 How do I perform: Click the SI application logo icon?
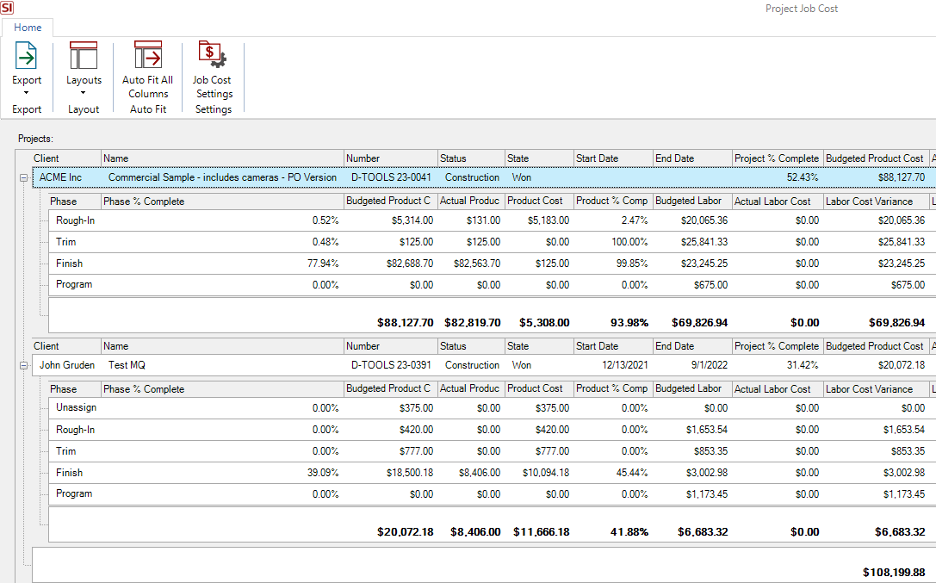pyautogui.click(x=7, y=8)
